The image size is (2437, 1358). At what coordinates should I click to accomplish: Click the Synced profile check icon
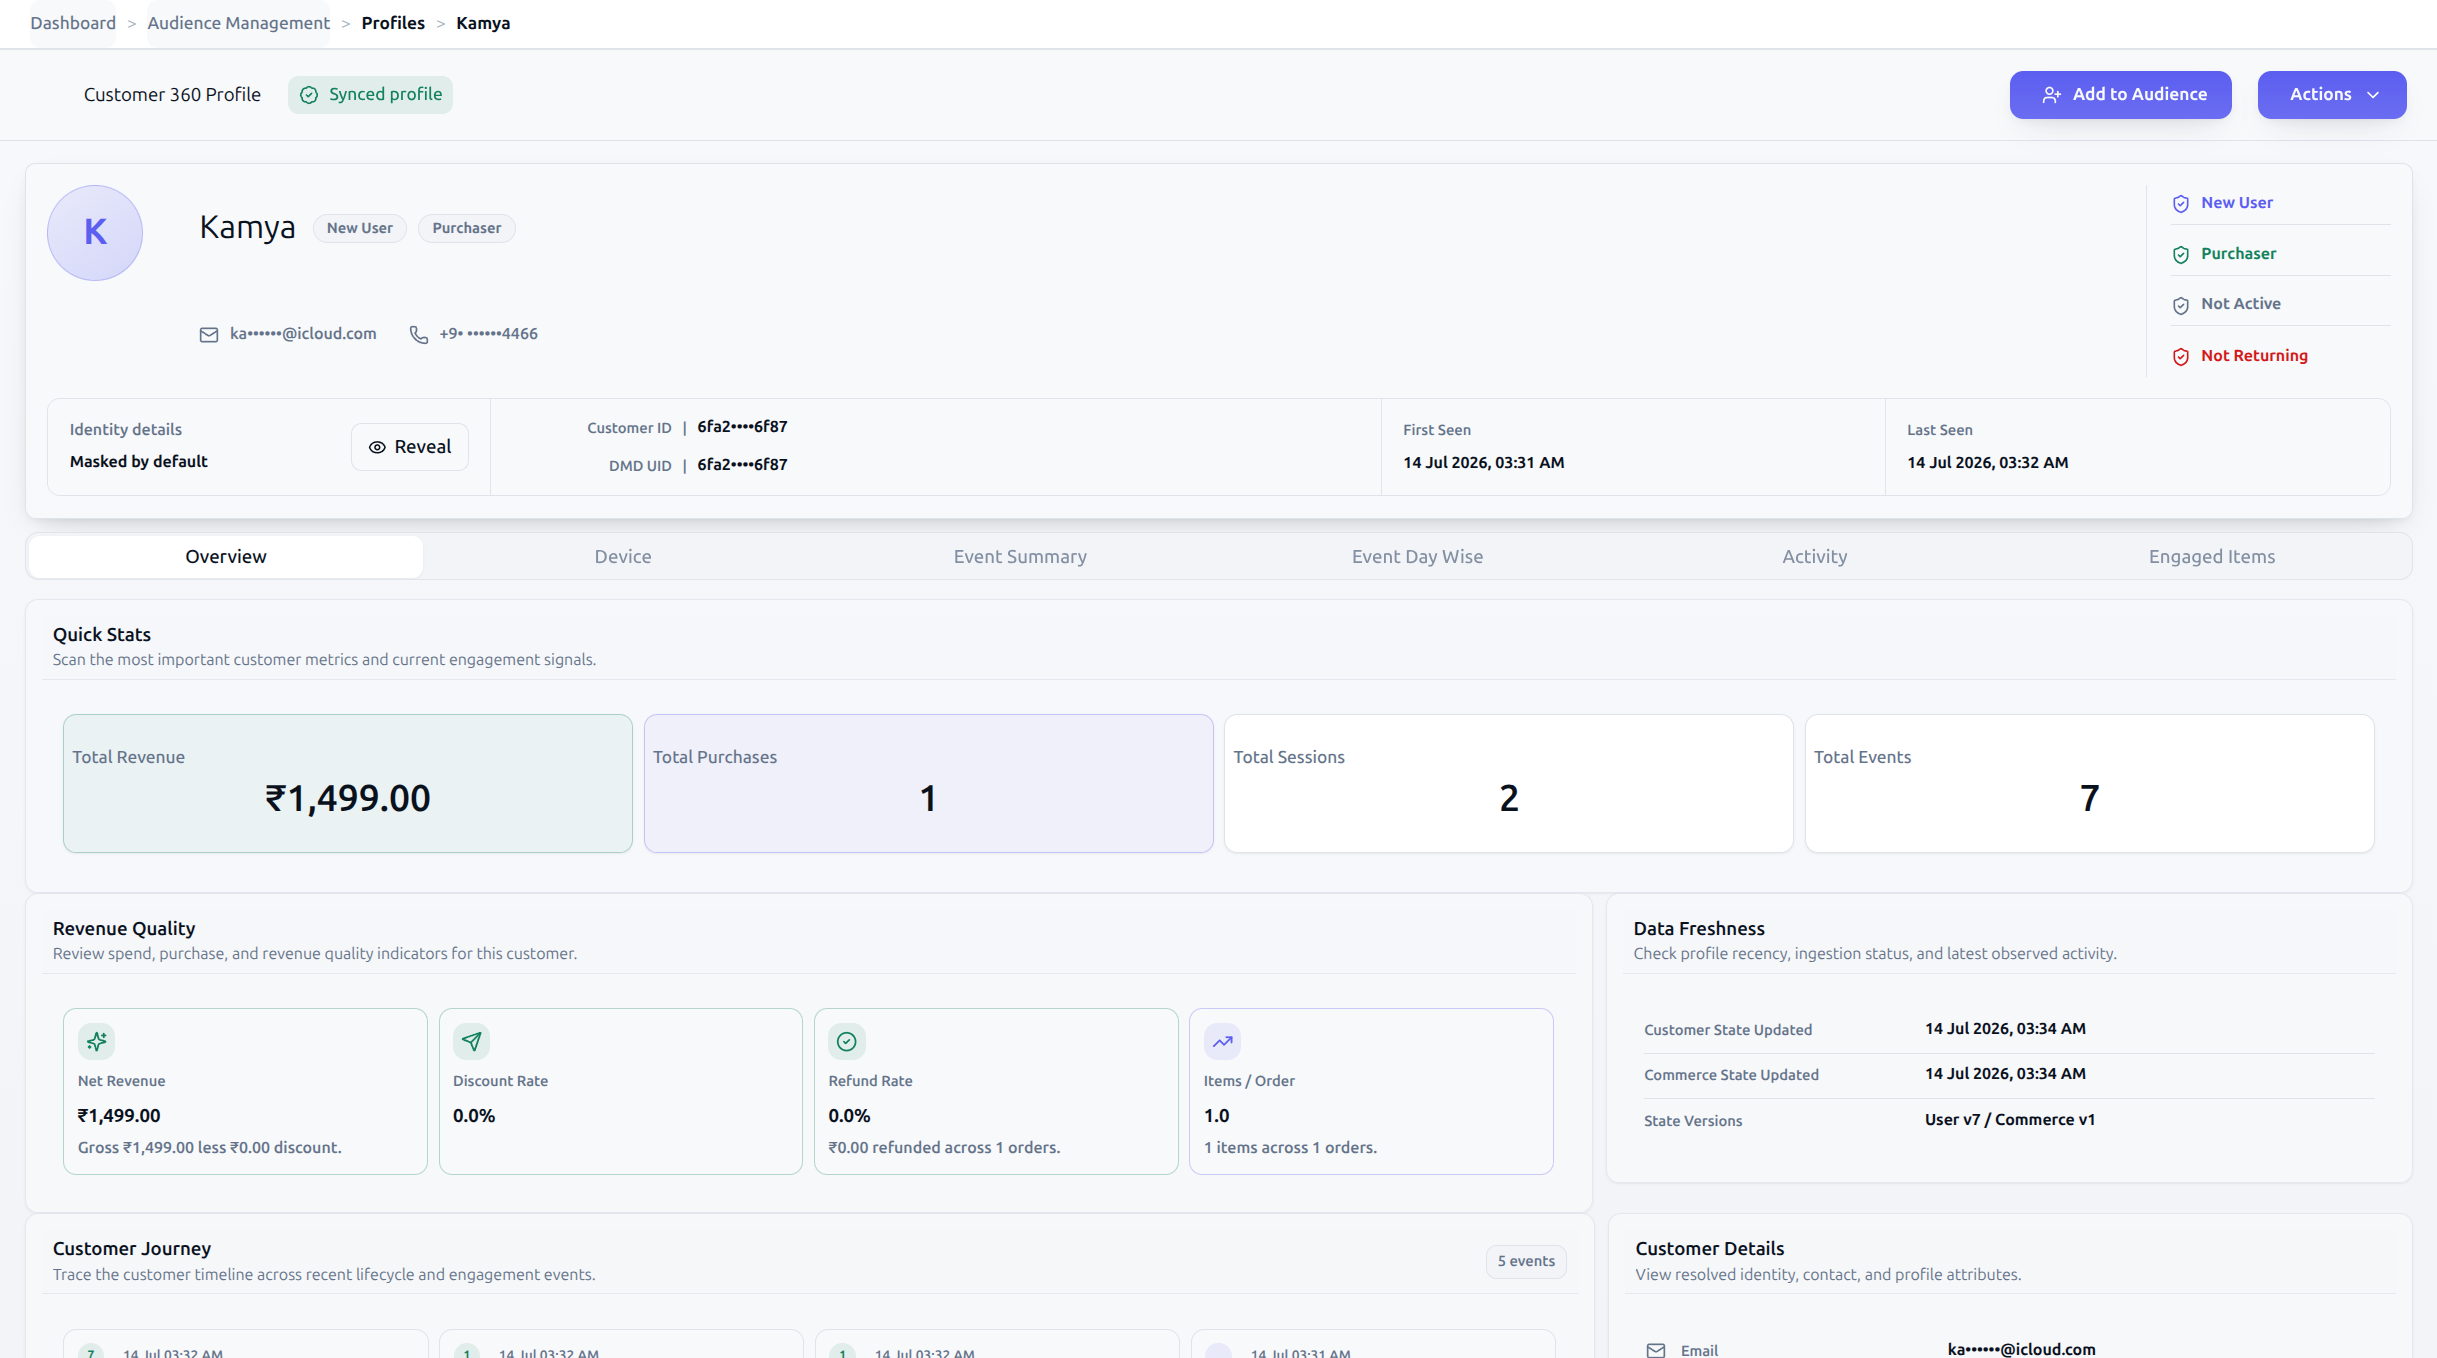[309, 95]
